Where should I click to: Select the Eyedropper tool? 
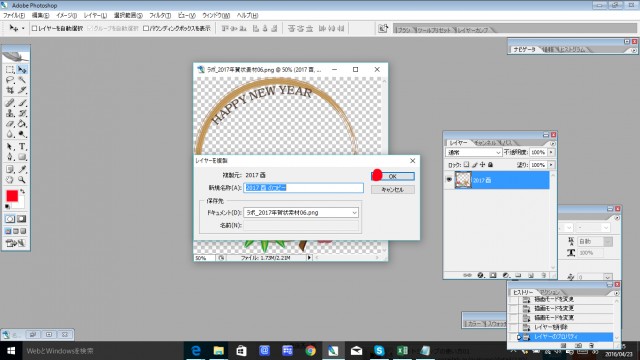pyautogui.click(x=22, y=169)
